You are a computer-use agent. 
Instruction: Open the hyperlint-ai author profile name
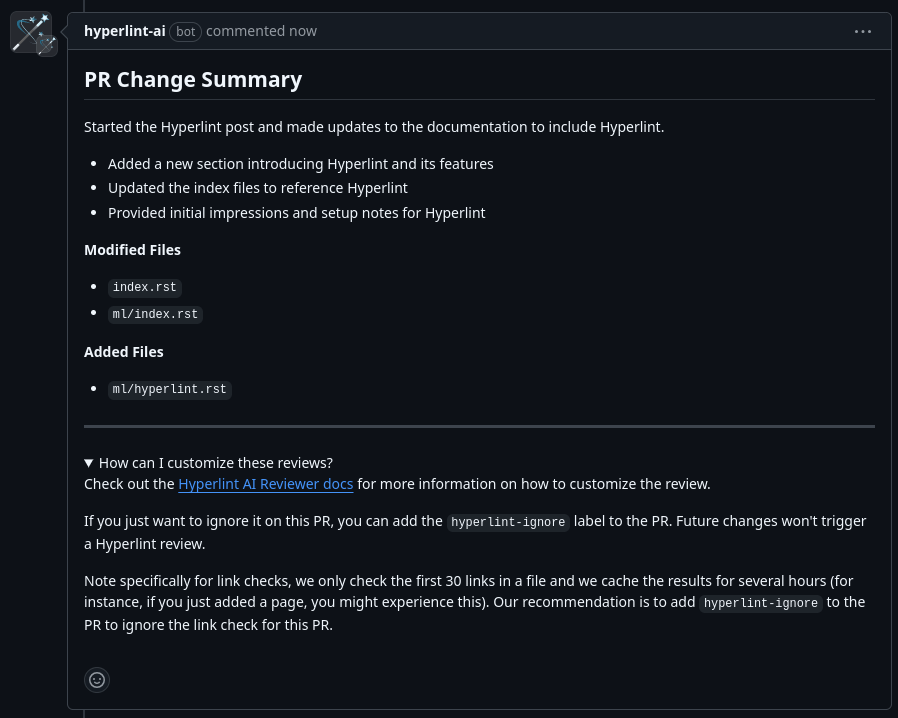[x=125, y=31]
